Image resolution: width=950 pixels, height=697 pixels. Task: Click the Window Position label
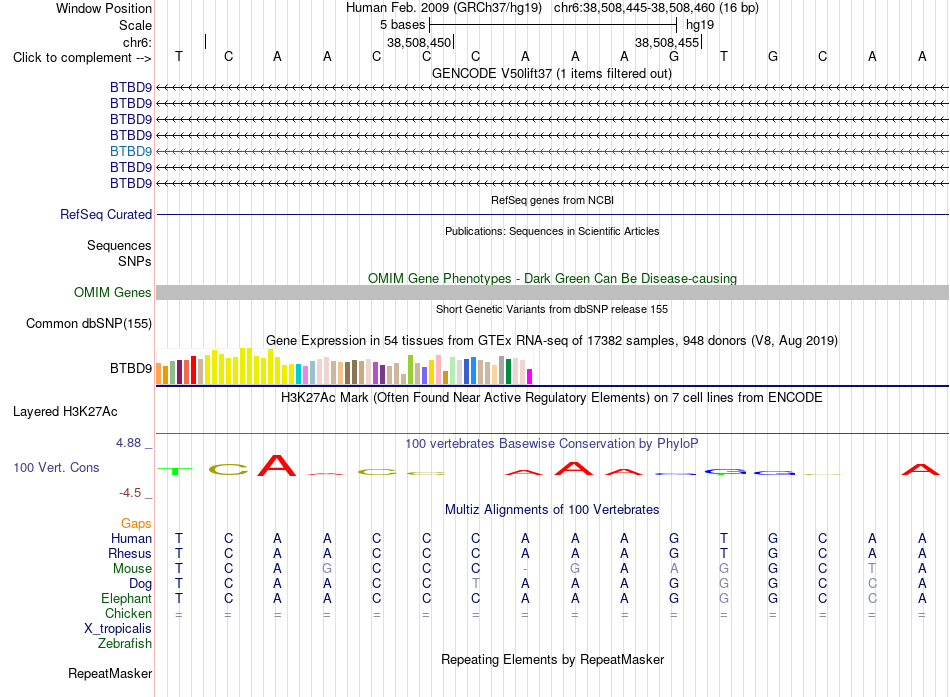coord(104,8)
